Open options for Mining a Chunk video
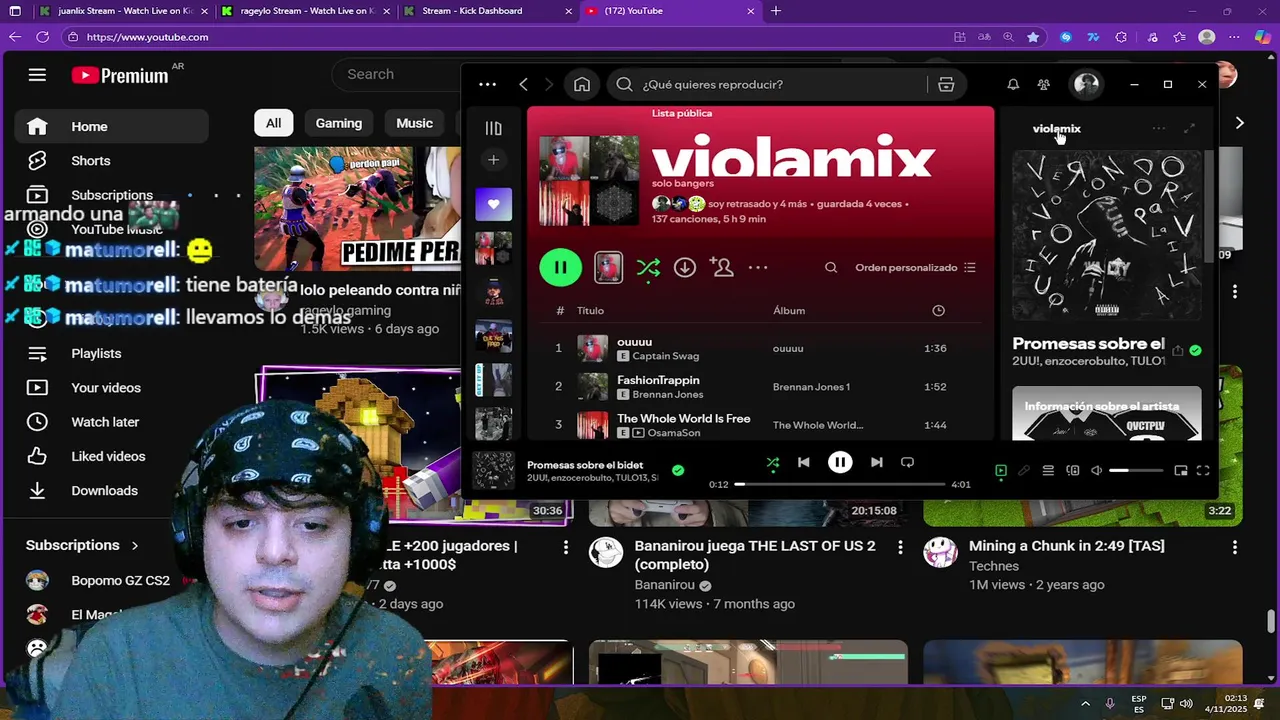The height and width of the screenshot is (720, 1280). 1235,548
